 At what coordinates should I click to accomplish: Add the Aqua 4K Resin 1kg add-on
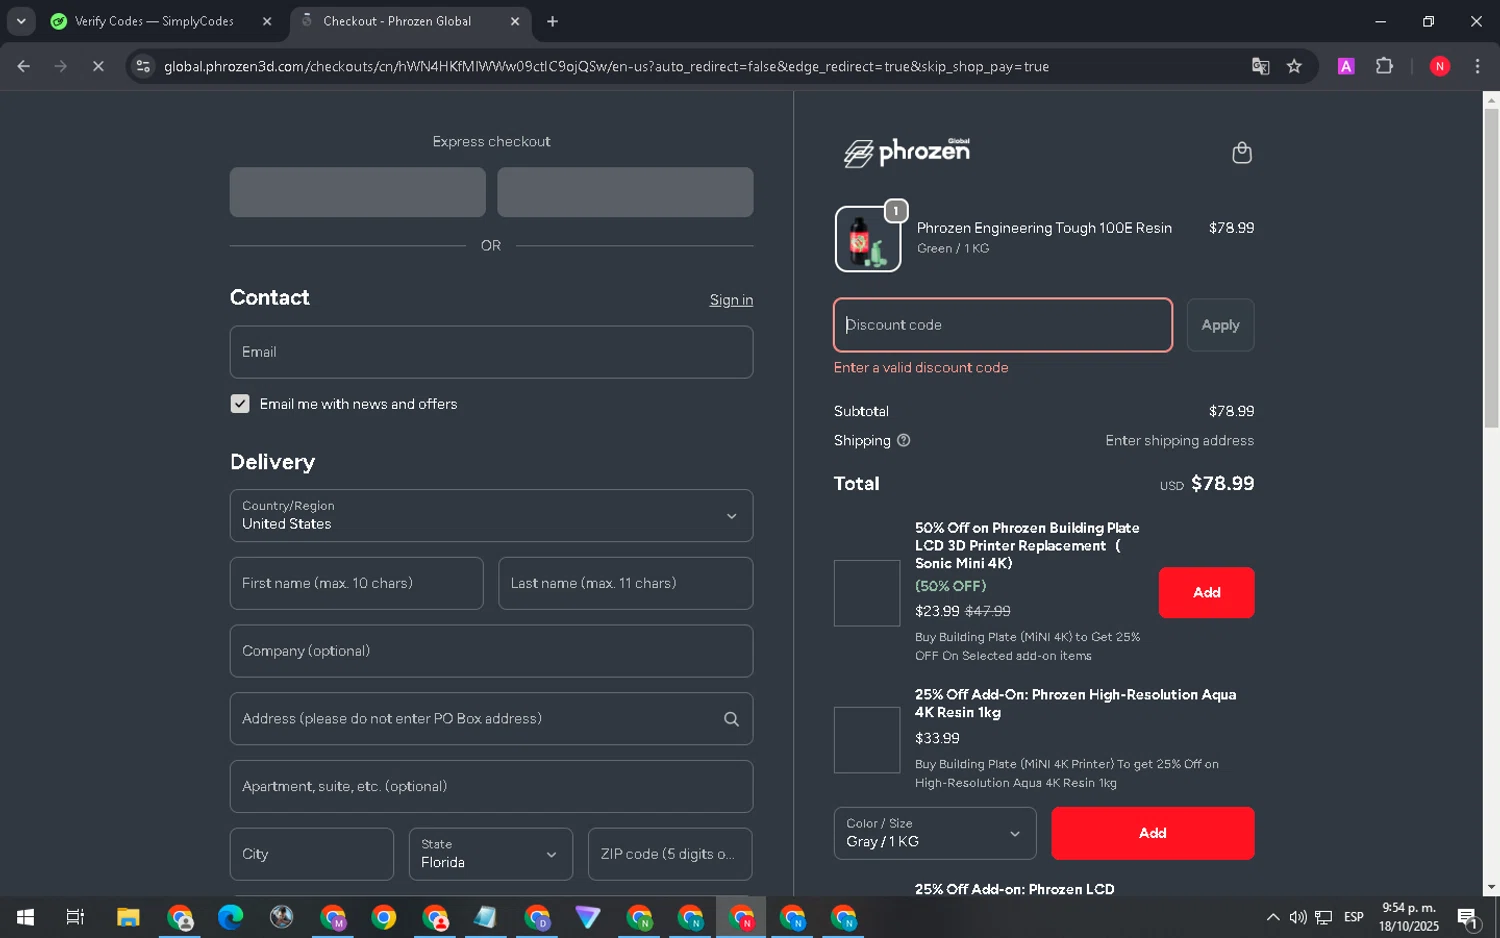coord(1152,833)
